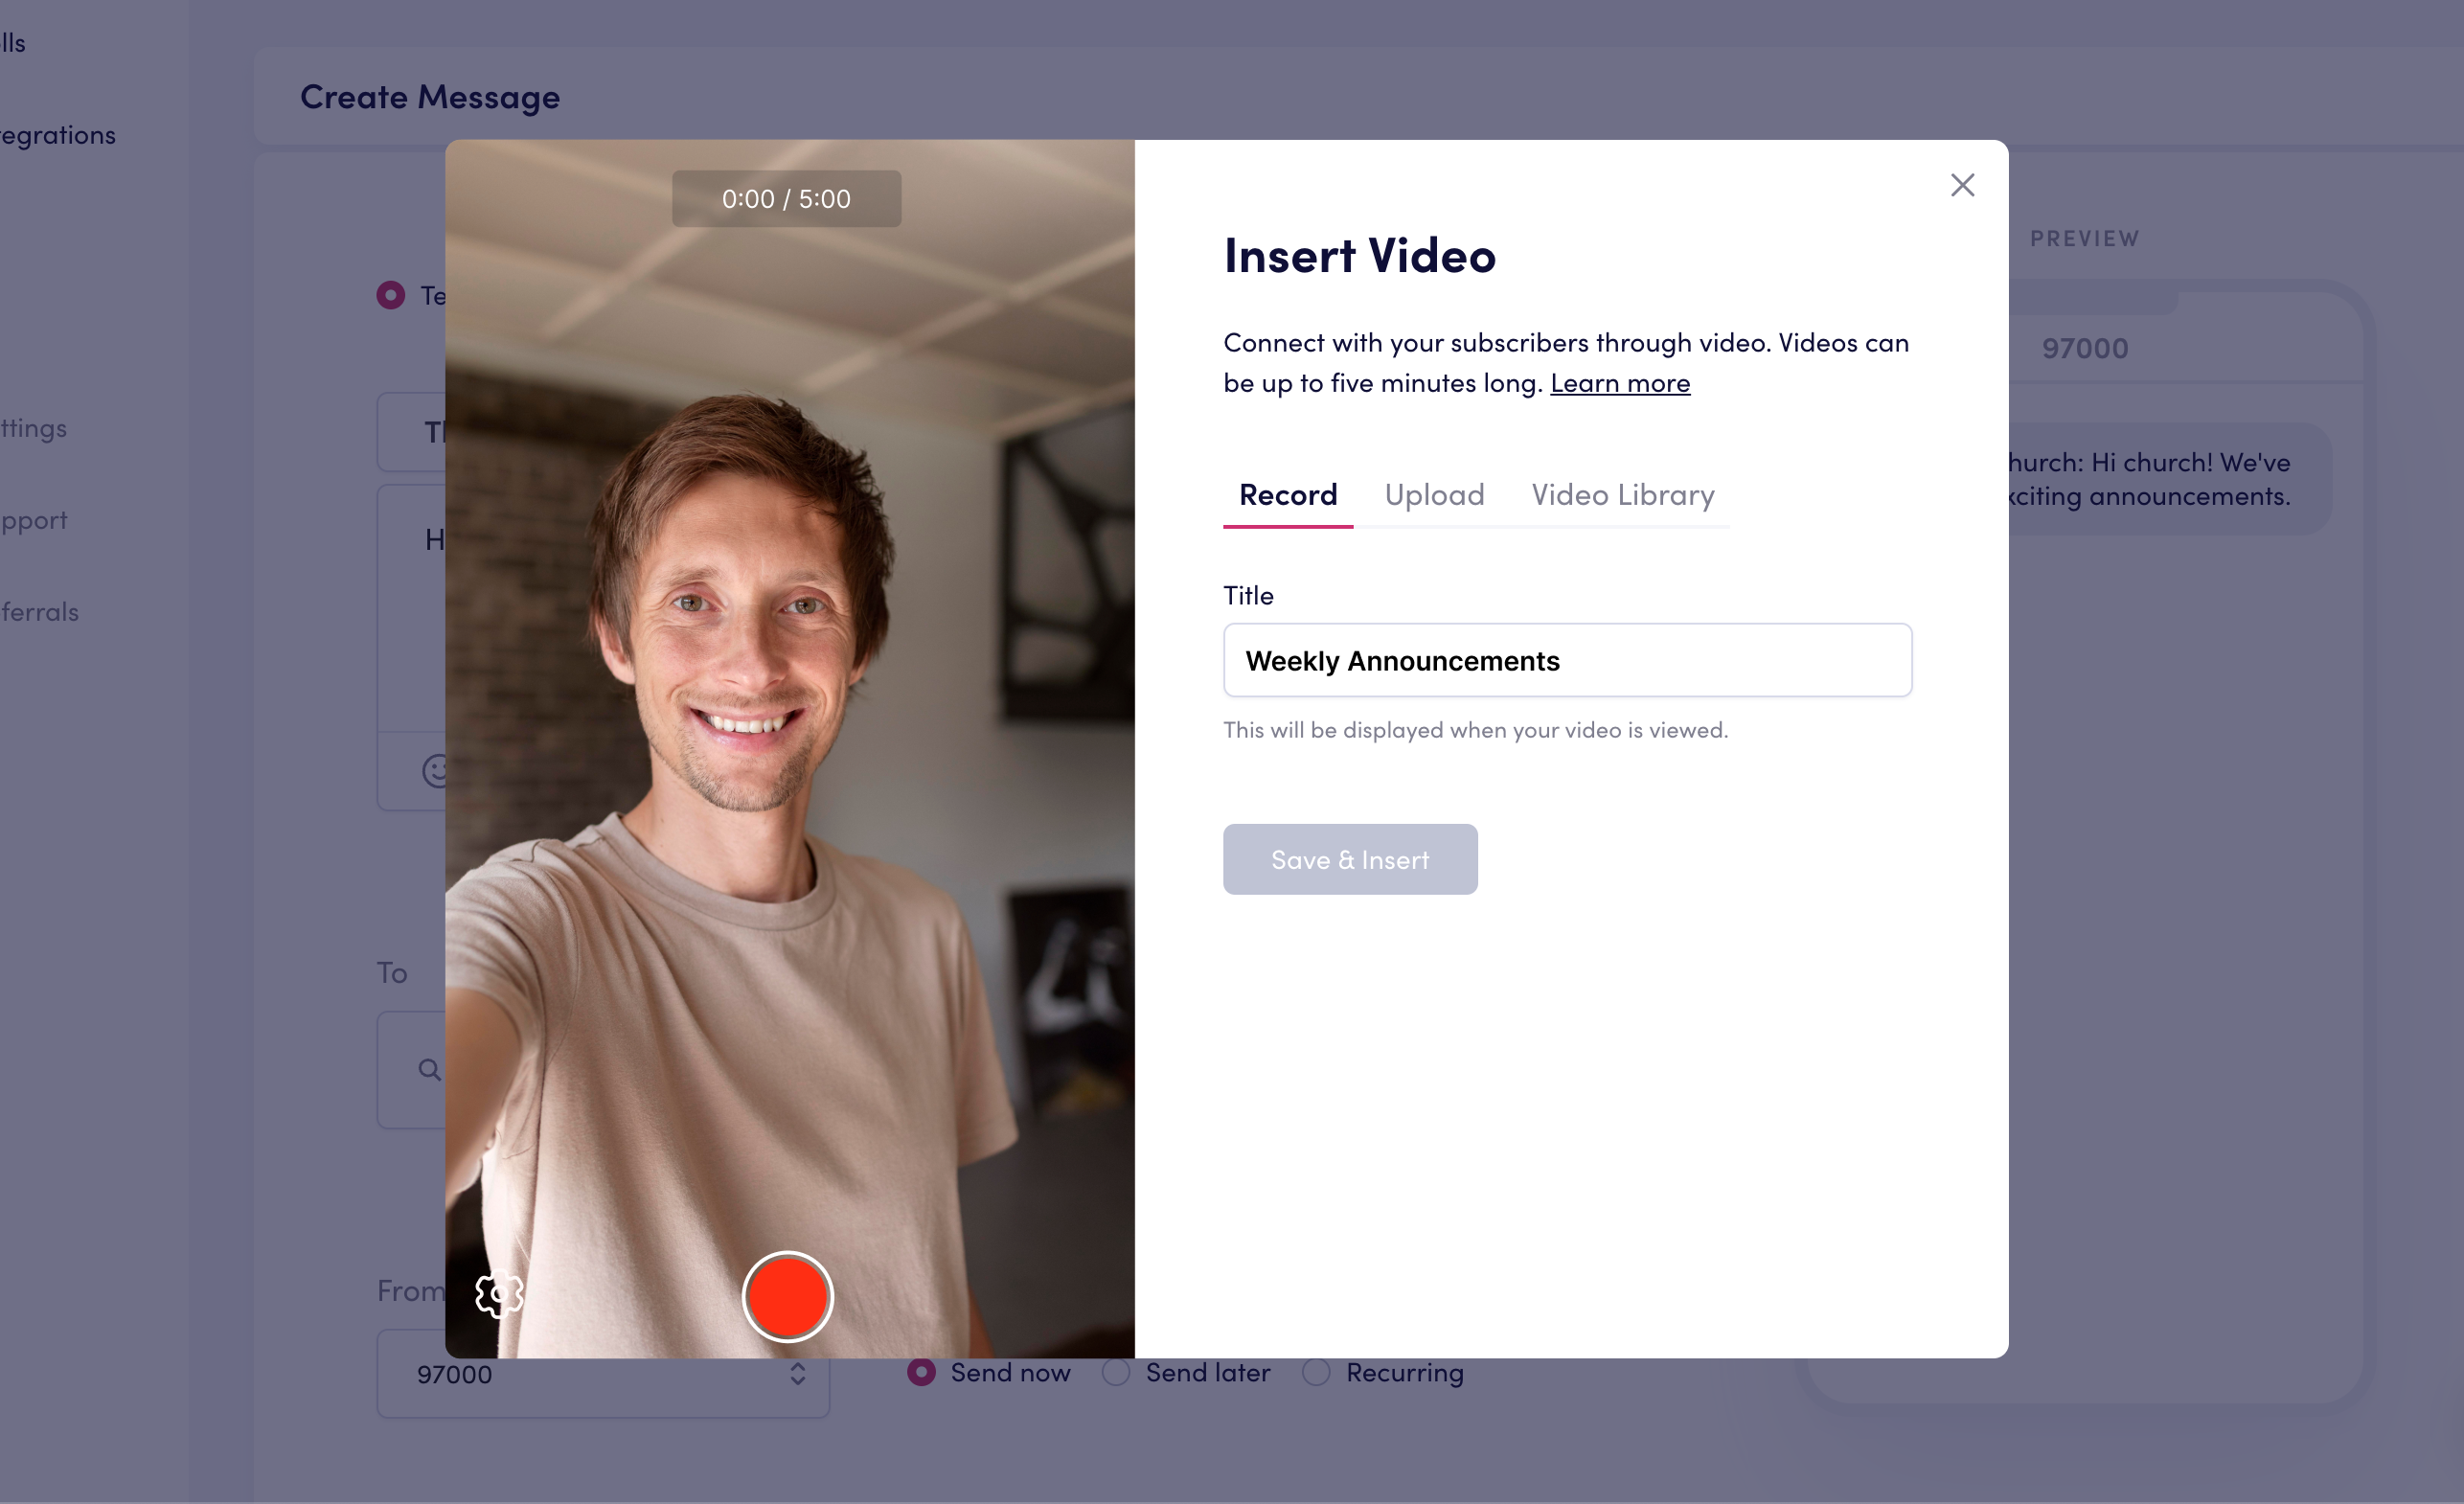2464x1504 pixels.
Task: Switch to the Upload tab
Action: coord(1433,495)
